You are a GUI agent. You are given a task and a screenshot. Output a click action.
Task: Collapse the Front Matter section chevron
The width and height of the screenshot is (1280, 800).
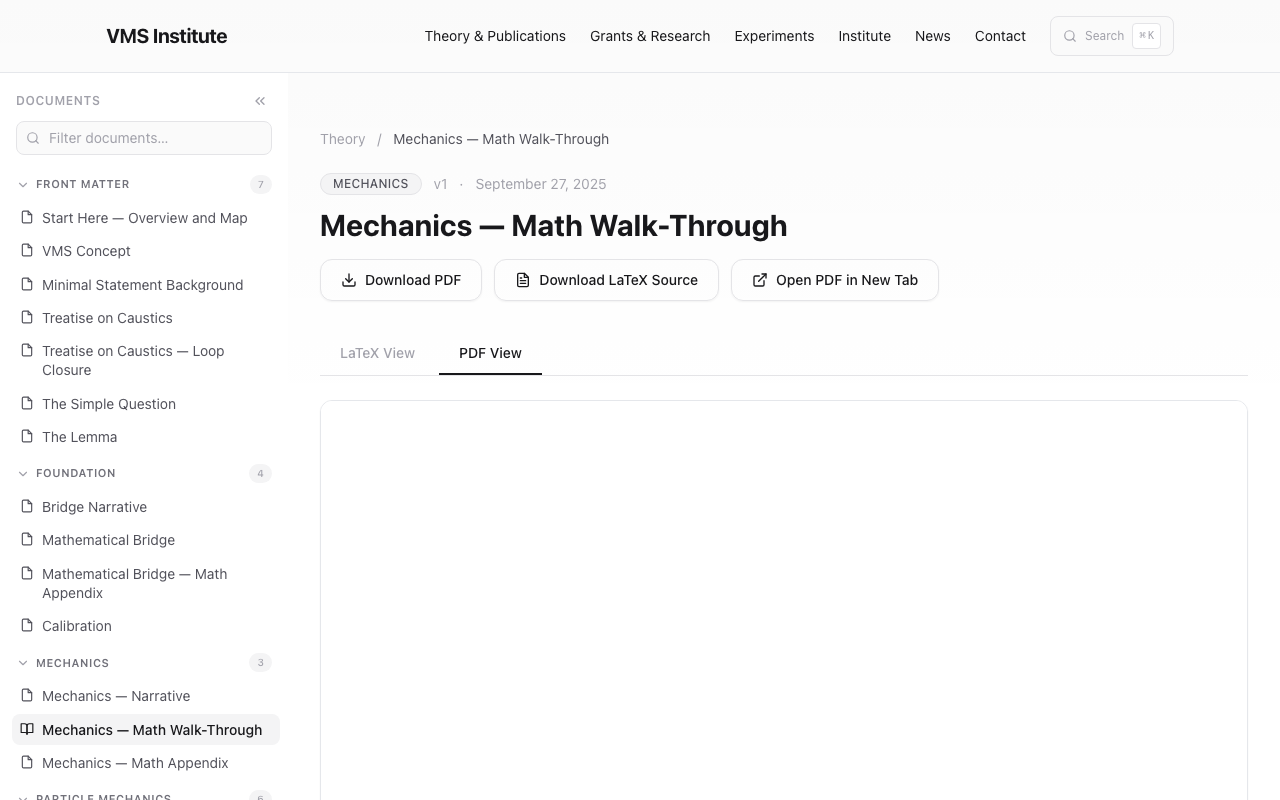point(23,184)
